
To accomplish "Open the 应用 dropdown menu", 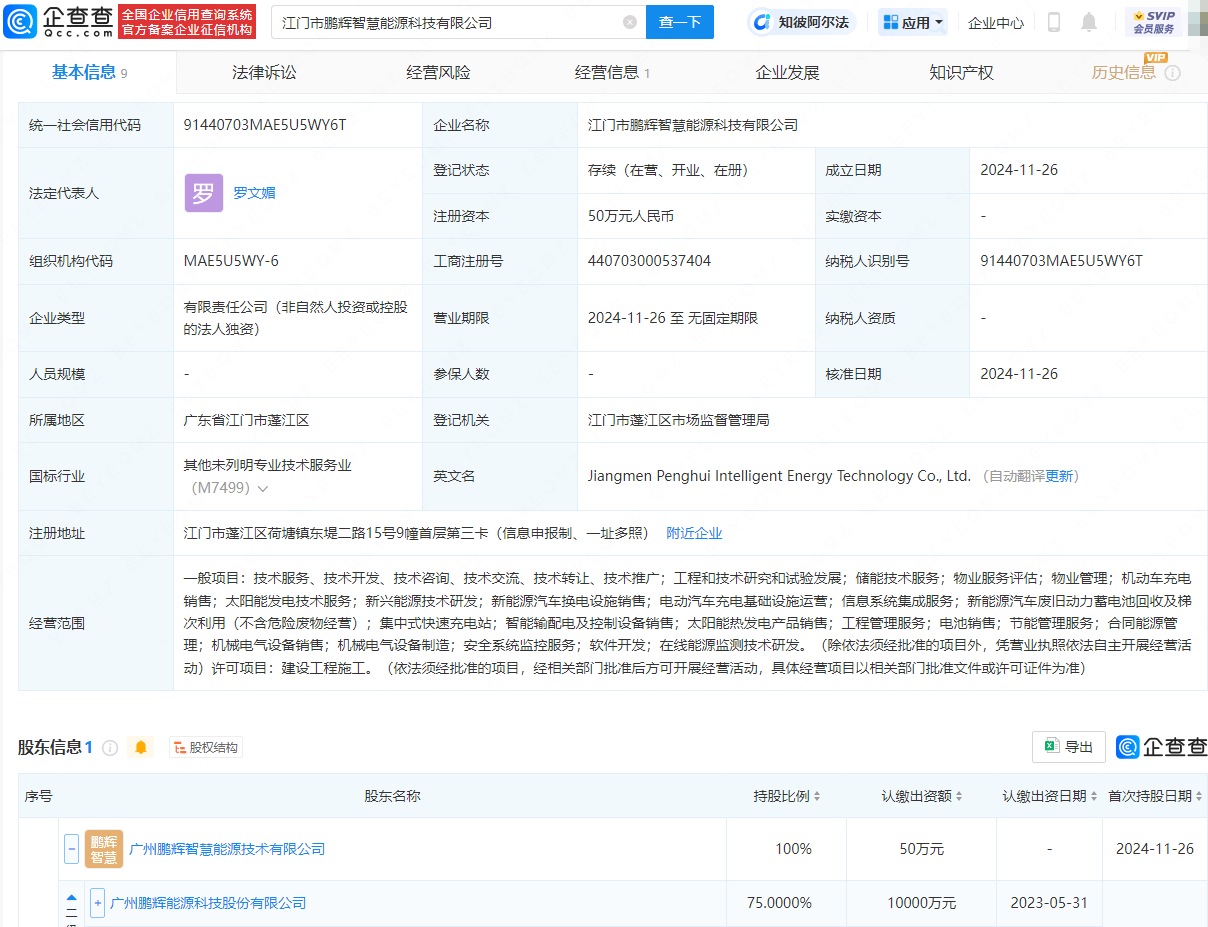I will point(913,22).
